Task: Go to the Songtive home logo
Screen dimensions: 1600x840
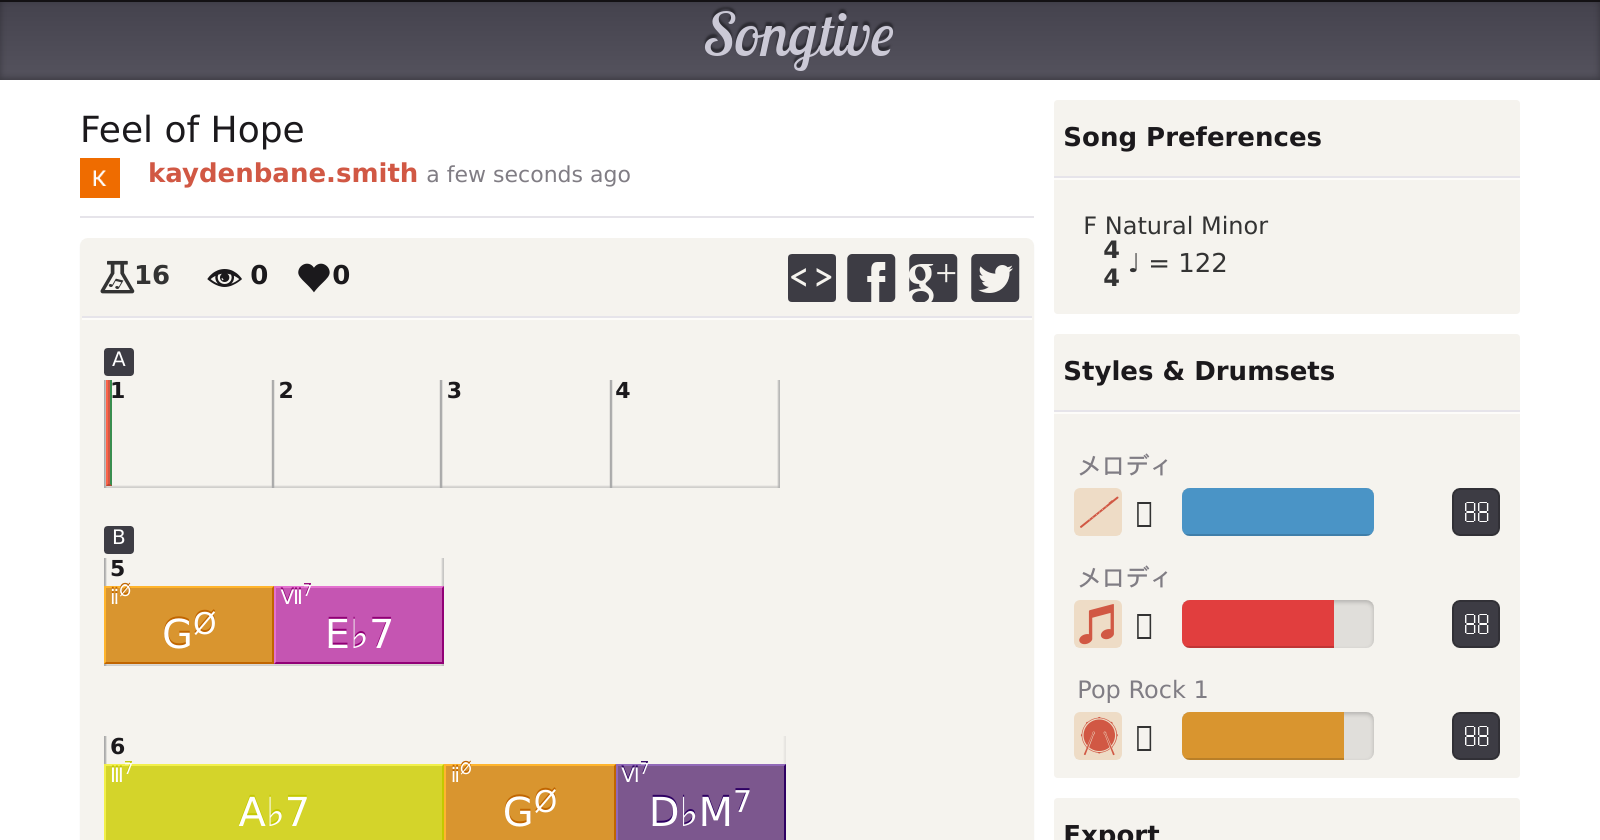Action: coord(799,37)
